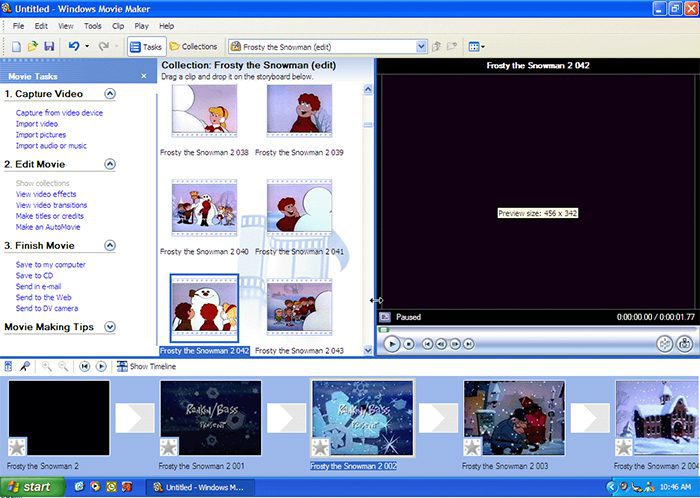Image resolution: width=700 pixels, height=498 pixels.
Task: Open the Windows Start menu
Action: [33, 487]
